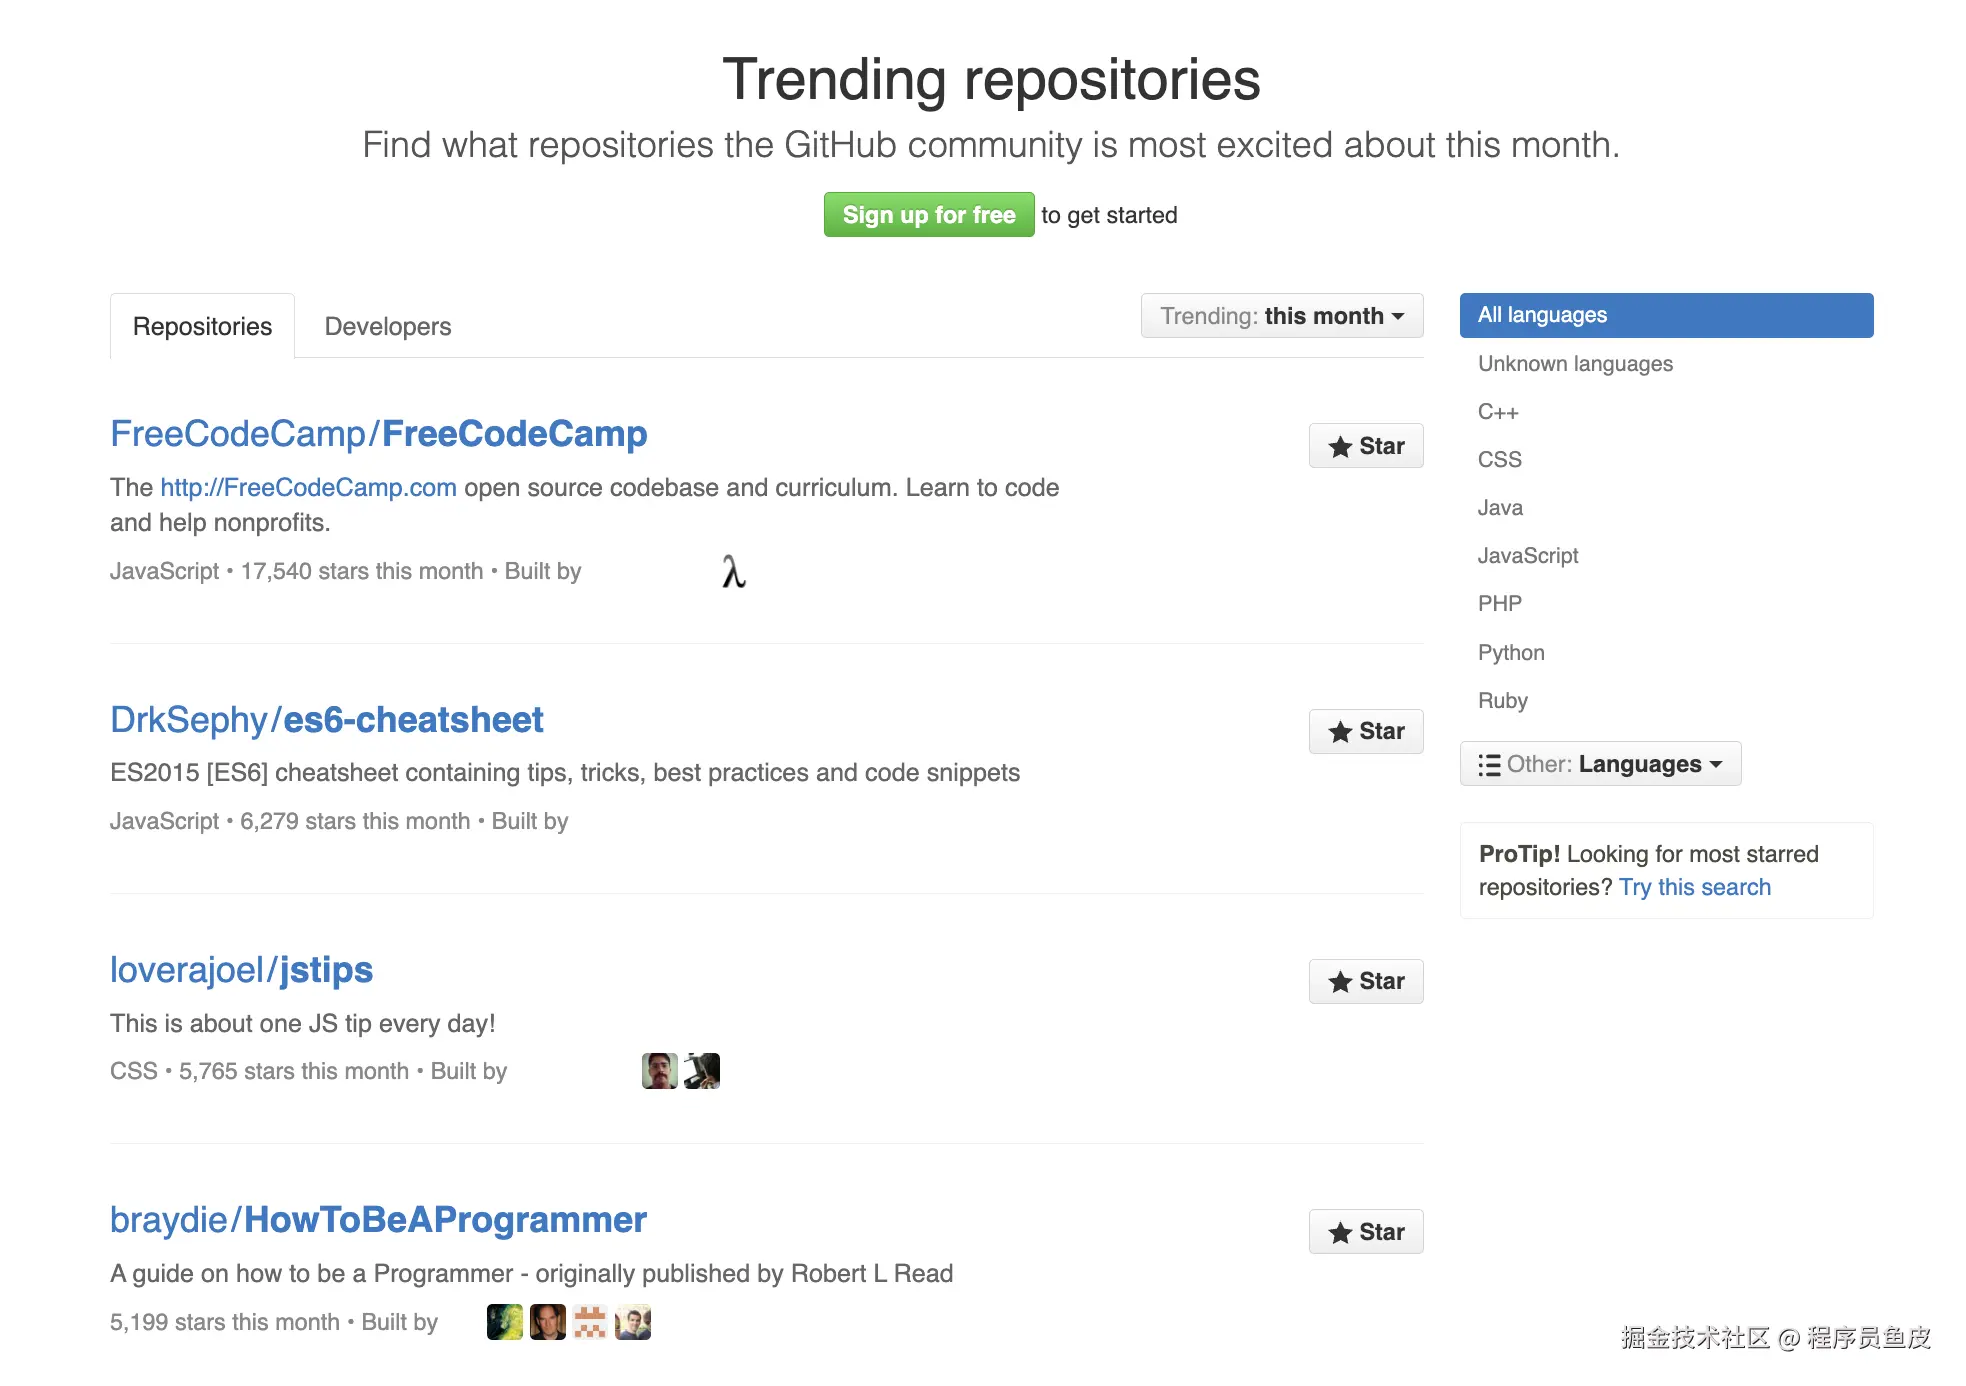Star the es6-cheatsheet repository
1966x1386 pixels.
tap(1365, 731)
